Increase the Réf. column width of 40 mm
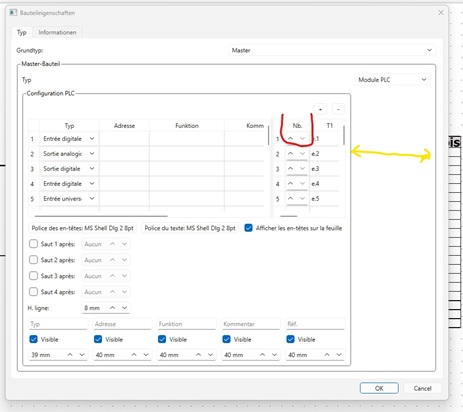The width and height of the screenshot is (463, 412). (327, 355)
